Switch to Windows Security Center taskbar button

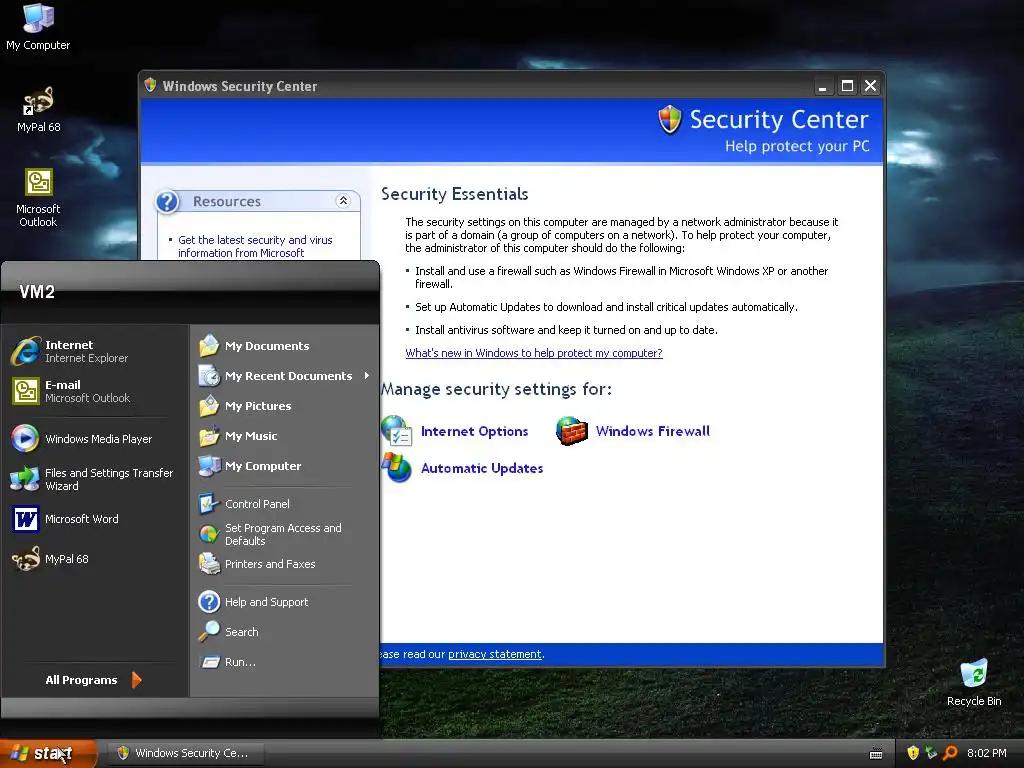pos(185,753)
